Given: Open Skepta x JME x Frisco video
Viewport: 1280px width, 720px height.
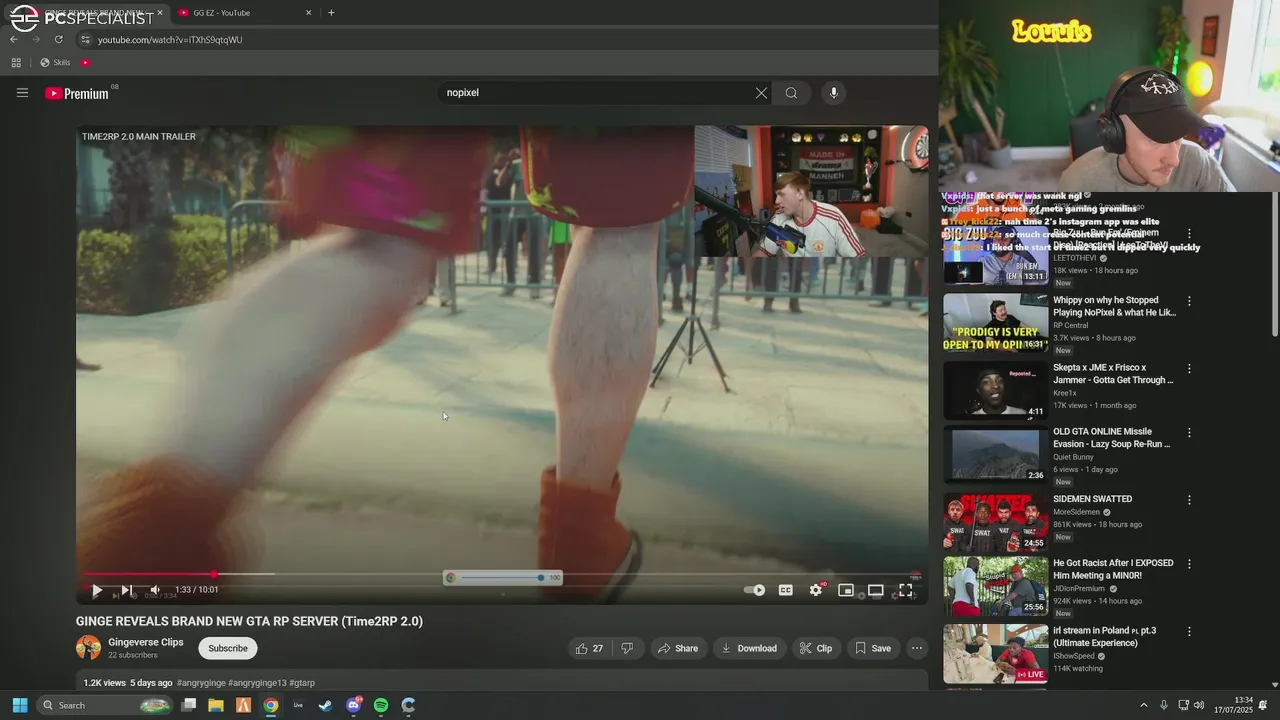Looking at the screenshot, I should pyautogui.click(x=995, y=390).
